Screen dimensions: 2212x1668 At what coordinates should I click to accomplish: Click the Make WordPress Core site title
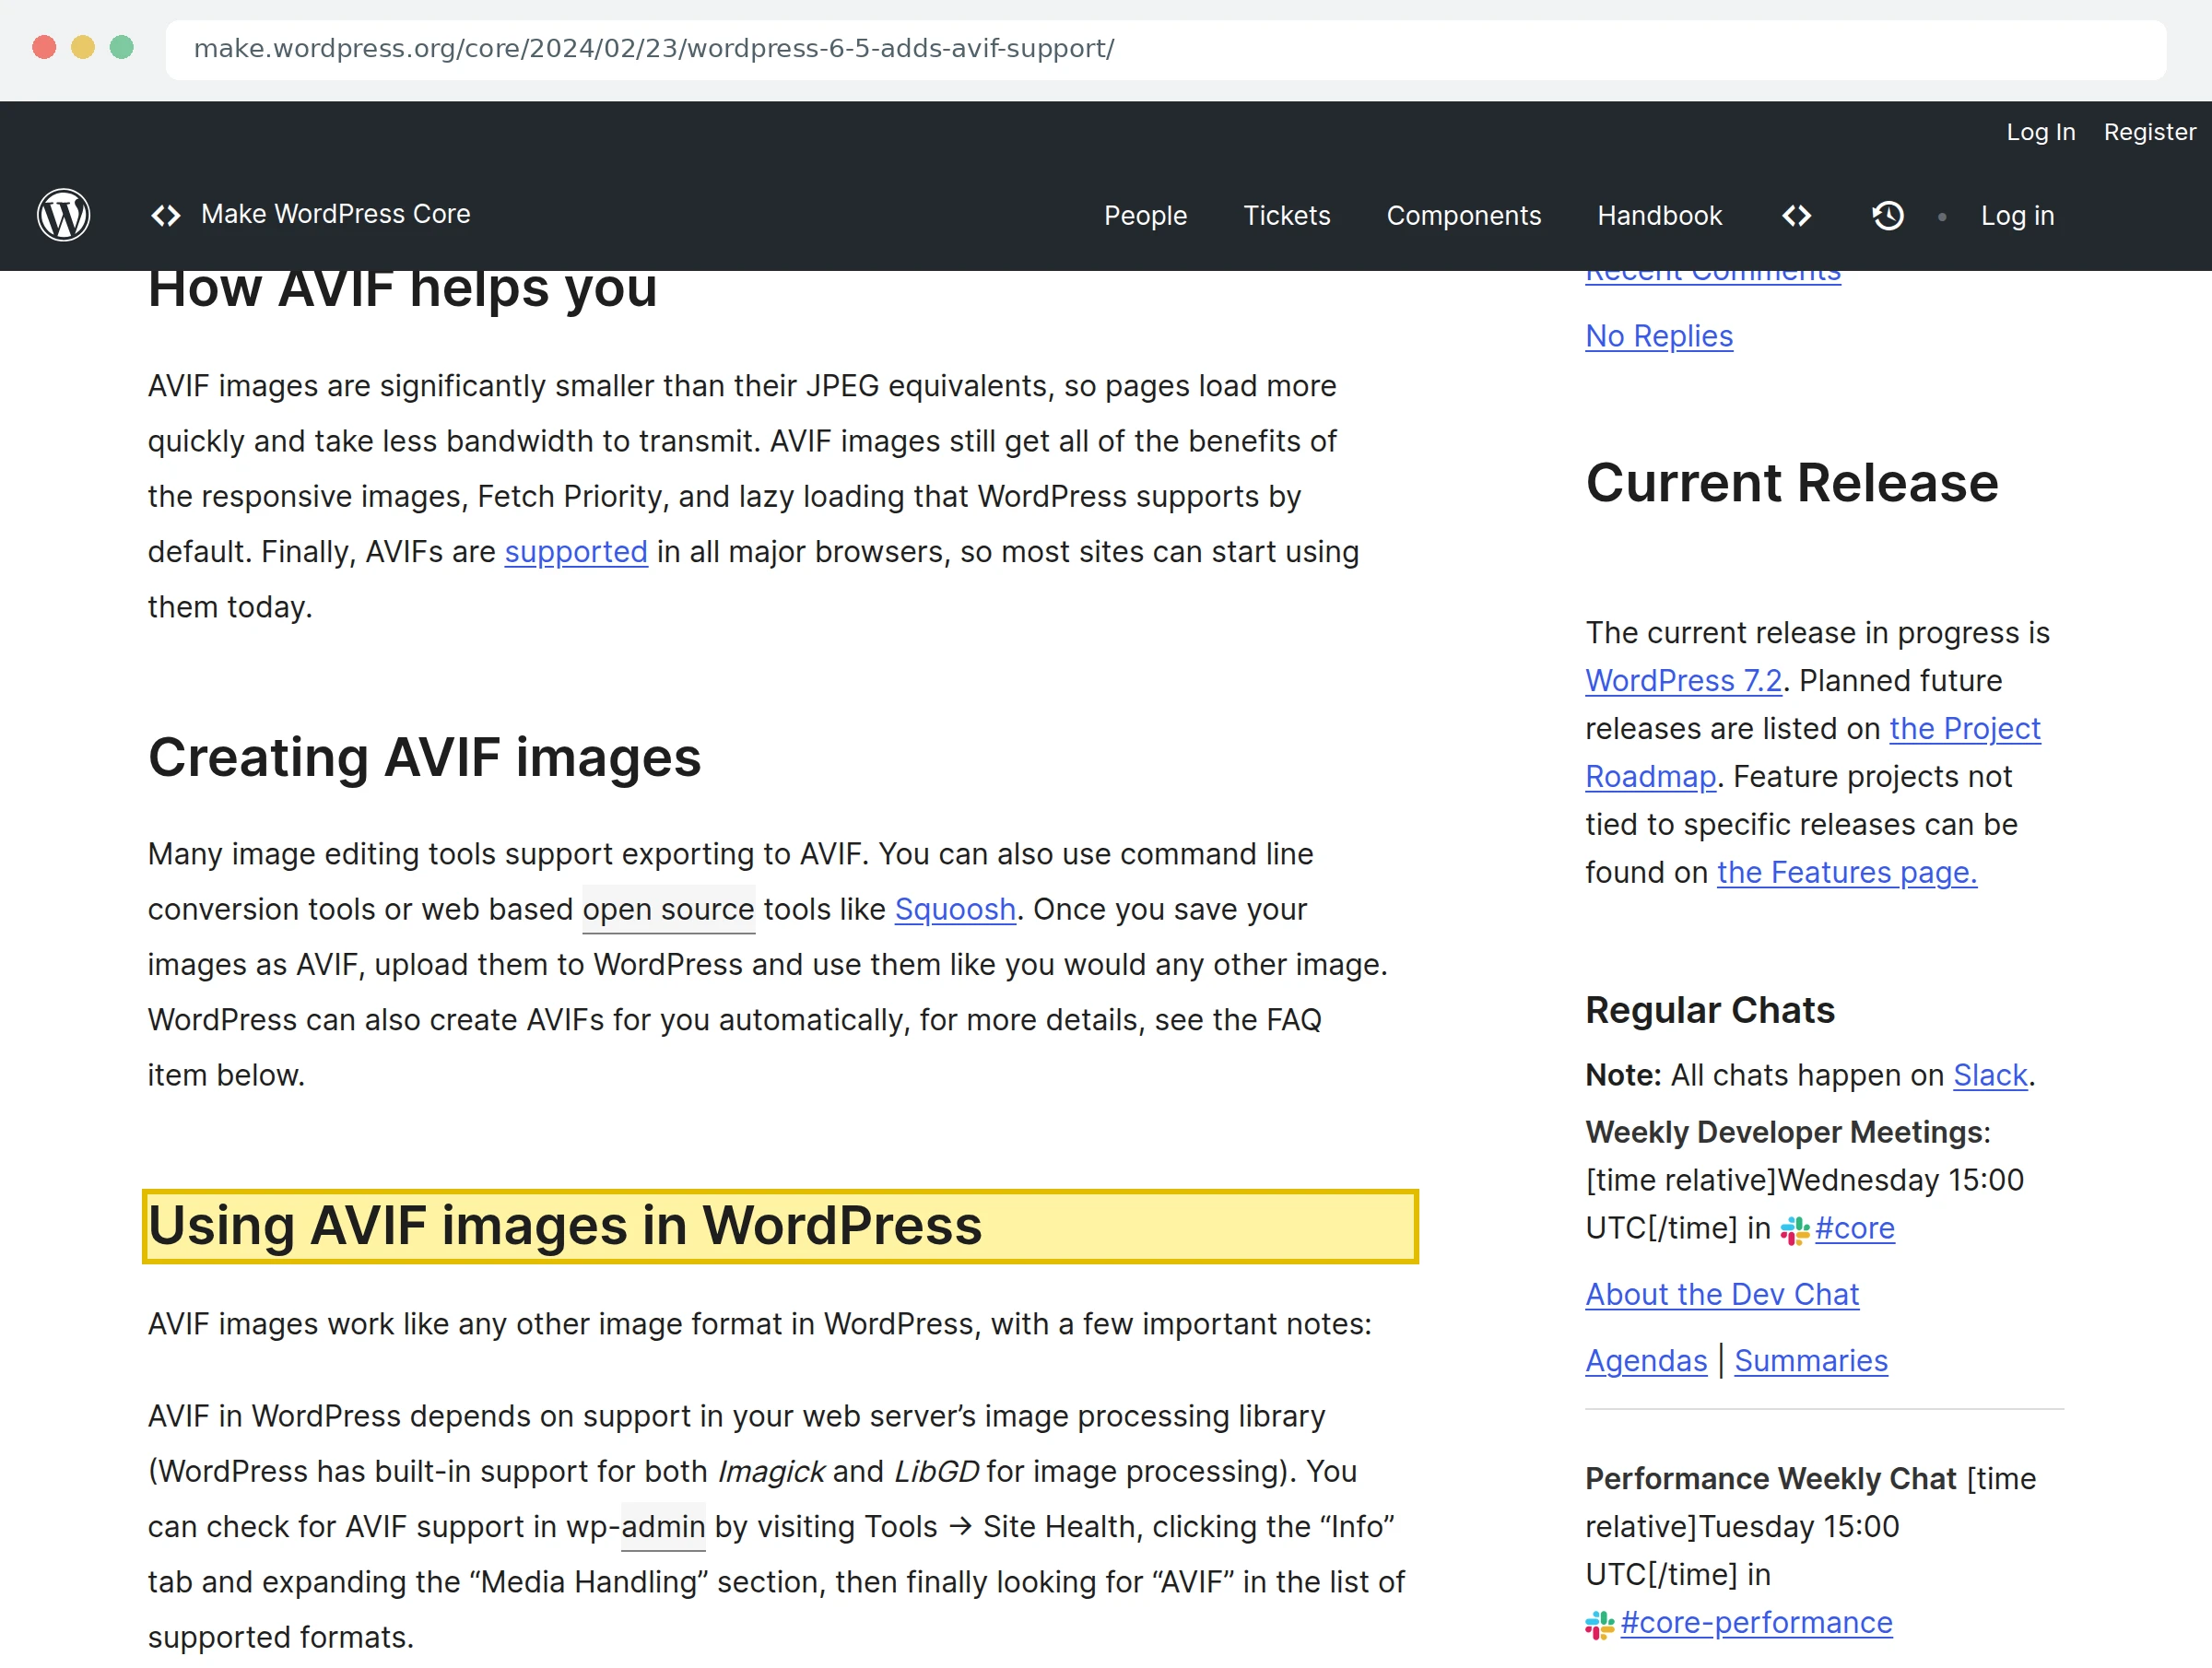(335, 214)
